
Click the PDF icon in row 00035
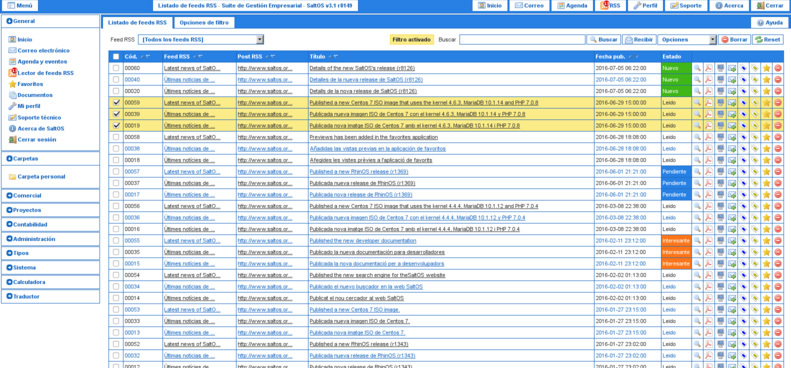(709, 252)
